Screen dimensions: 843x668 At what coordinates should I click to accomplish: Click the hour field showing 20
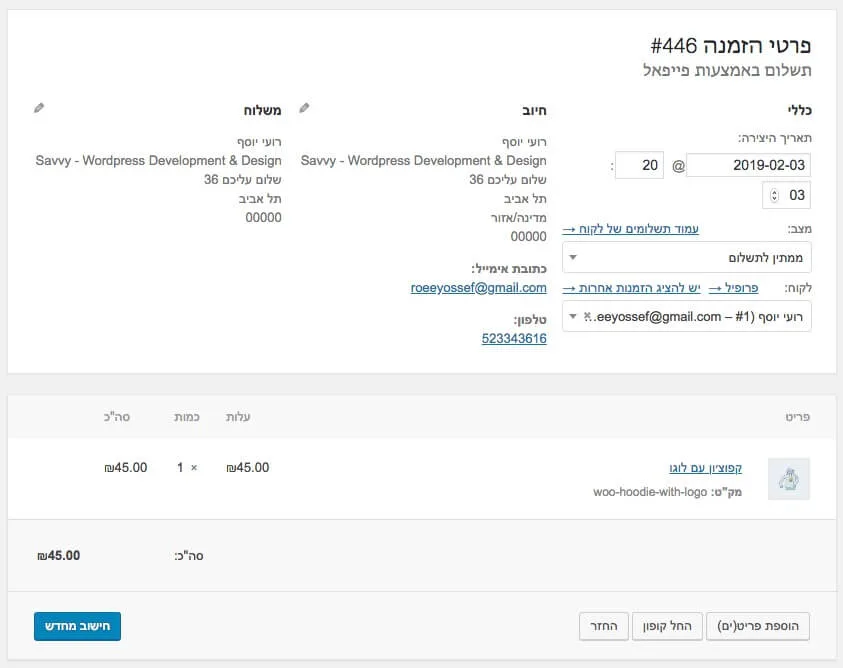coord(639,165)
